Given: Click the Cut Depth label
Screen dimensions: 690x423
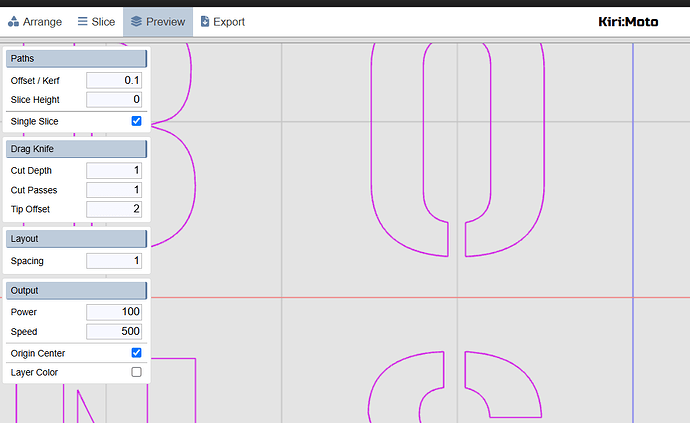Looking at the screenshot, I should click(31, 171).
